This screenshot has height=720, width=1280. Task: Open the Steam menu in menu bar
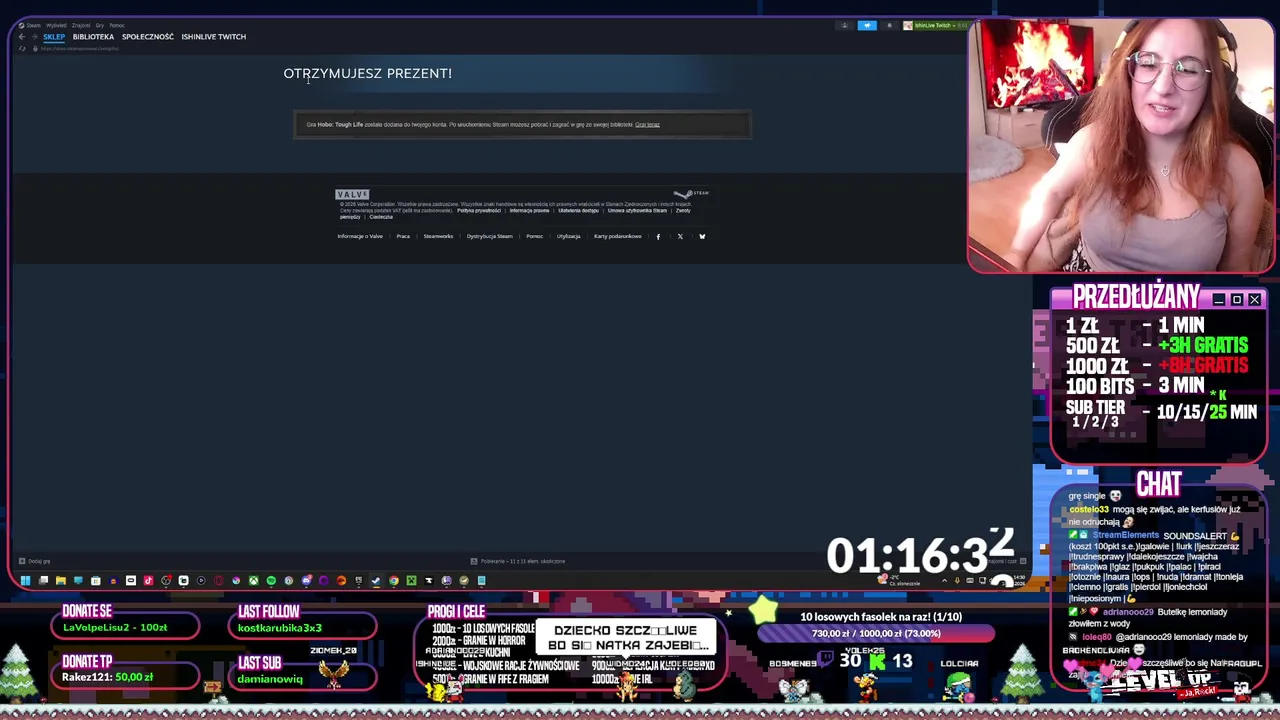(x=33, y=25)
